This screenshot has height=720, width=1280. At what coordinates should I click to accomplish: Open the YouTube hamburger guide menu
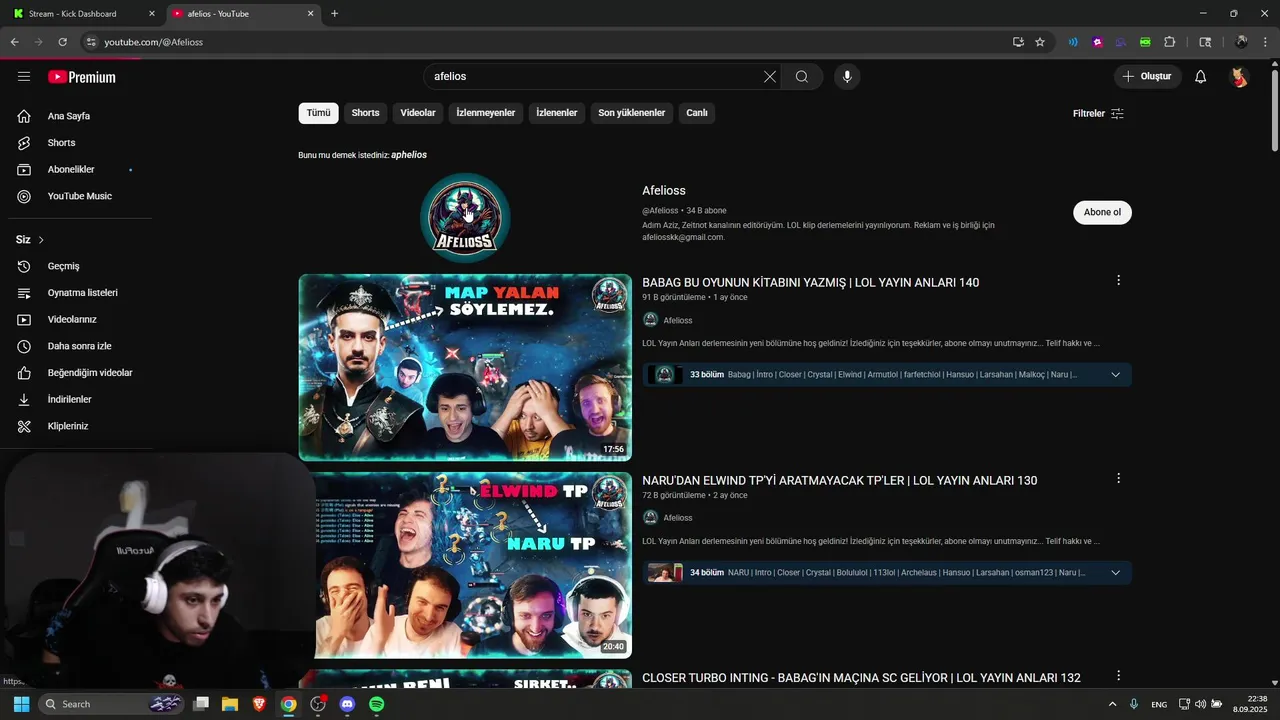click(24, 77)
